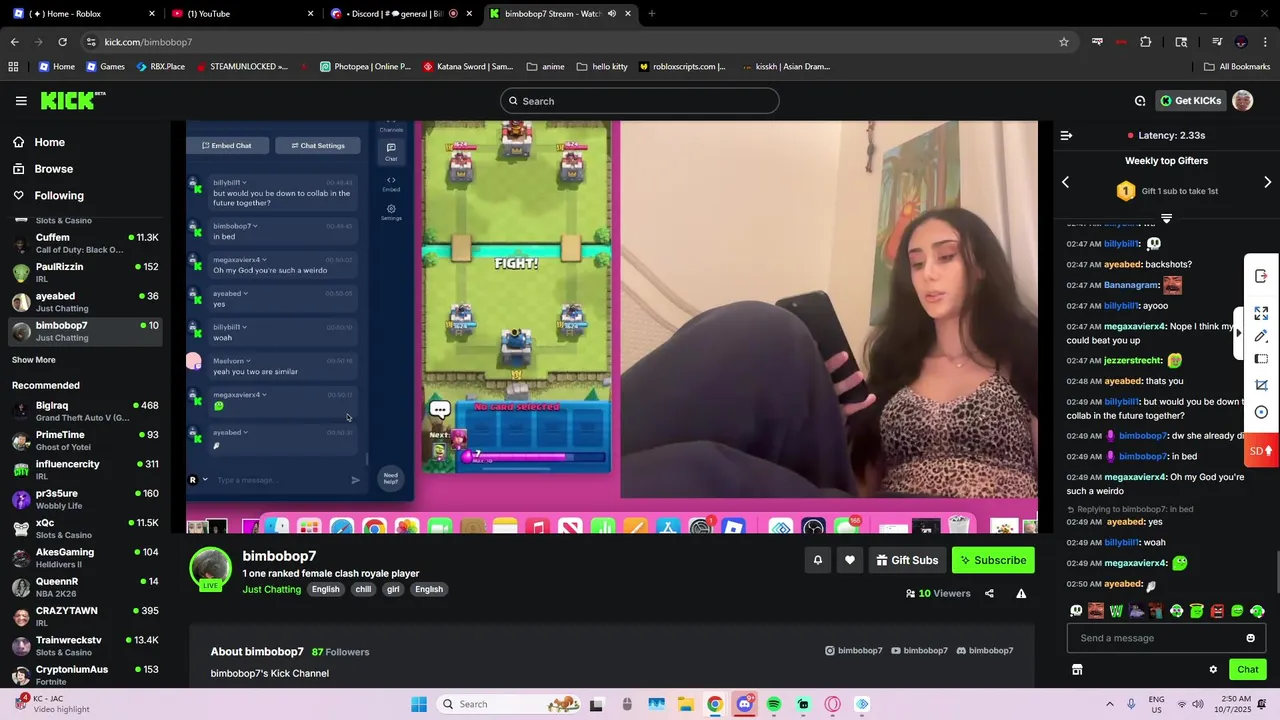This screenshot has width=1280, height=720.
Task: Open the Kick hamburger menu
Action: coord(21,101)
